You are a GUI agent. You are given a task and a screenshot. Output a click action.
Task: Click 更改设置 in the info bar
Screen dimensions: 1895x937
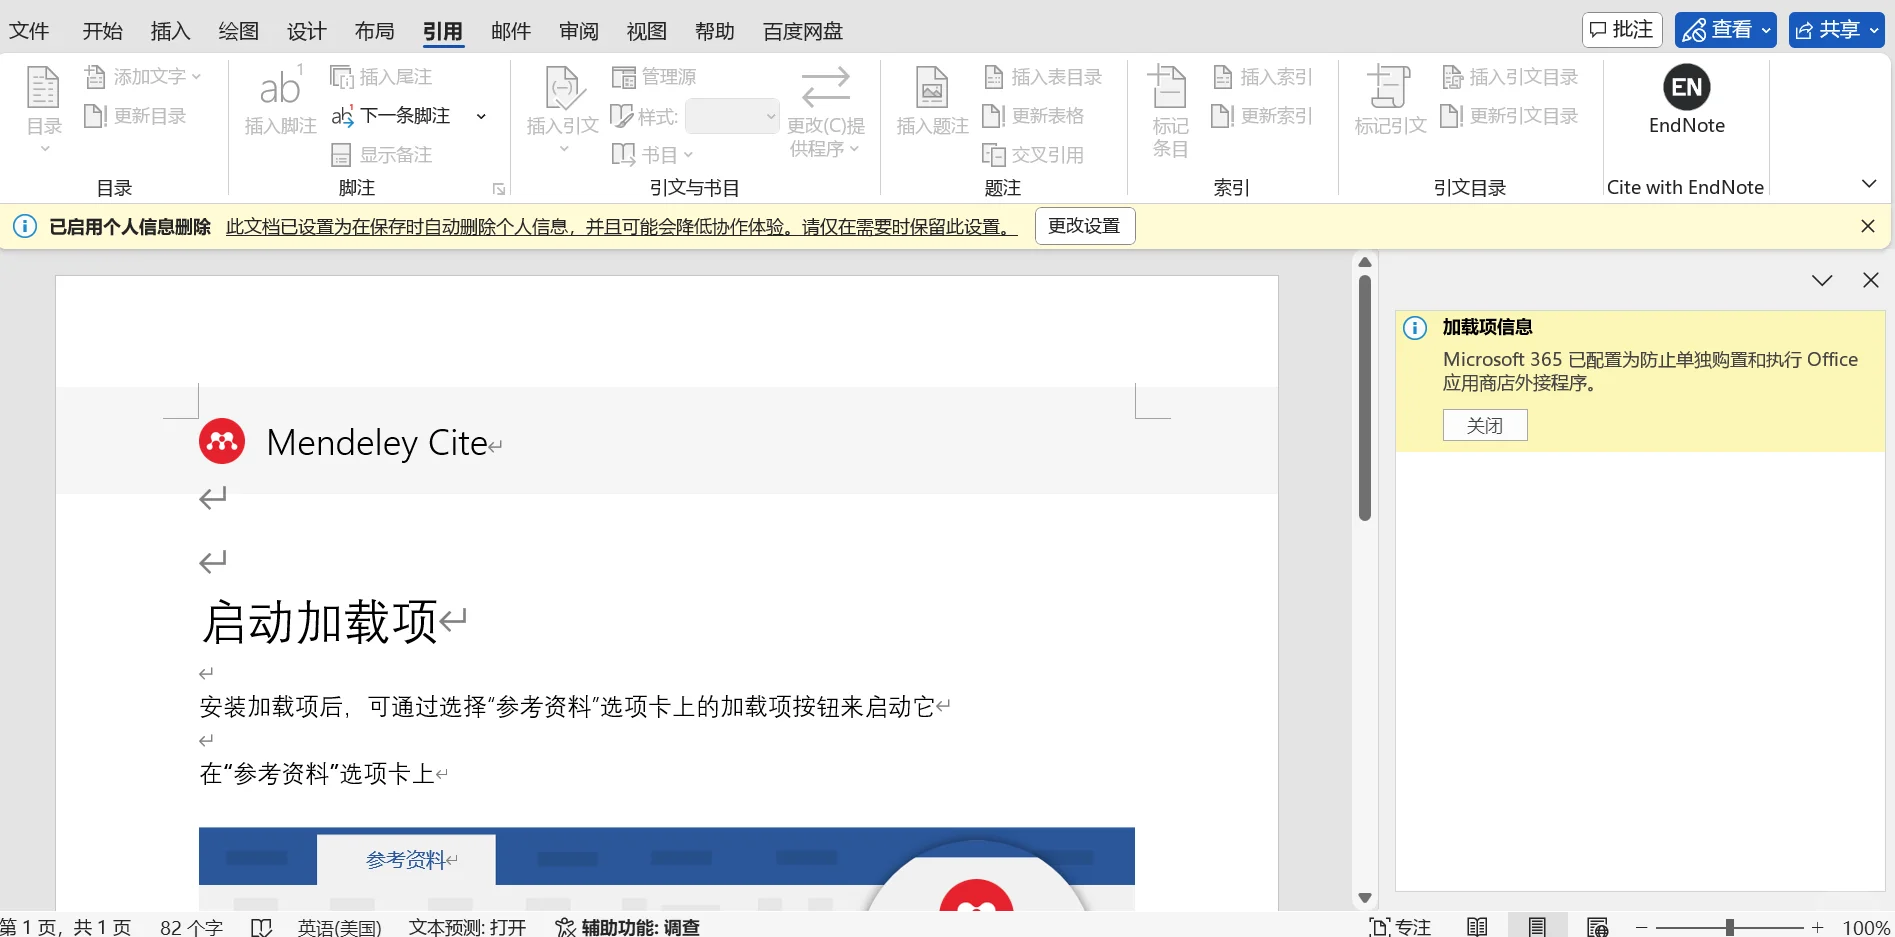click(x=1084, y=226)
